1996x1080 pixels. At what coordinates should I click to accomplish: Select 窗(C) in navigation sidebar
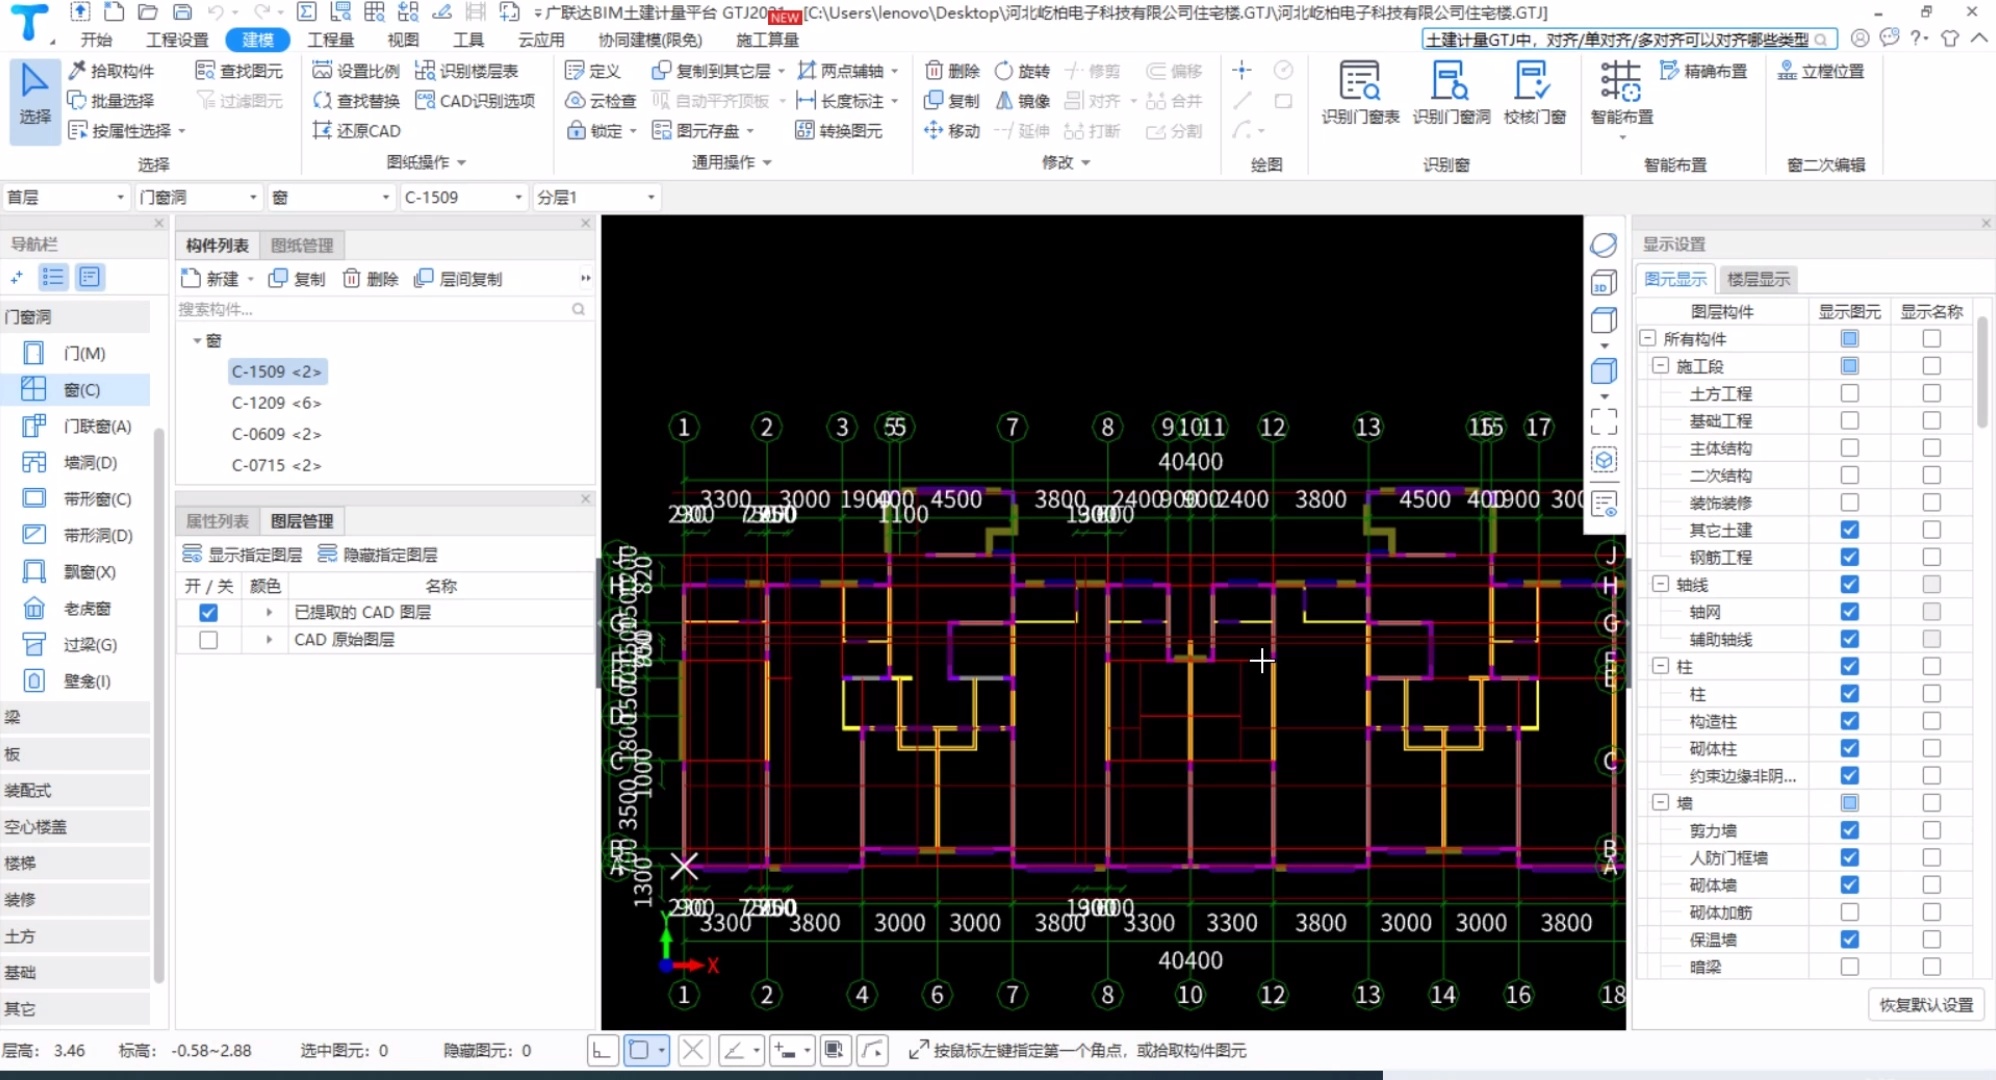(x=76, y=390)
